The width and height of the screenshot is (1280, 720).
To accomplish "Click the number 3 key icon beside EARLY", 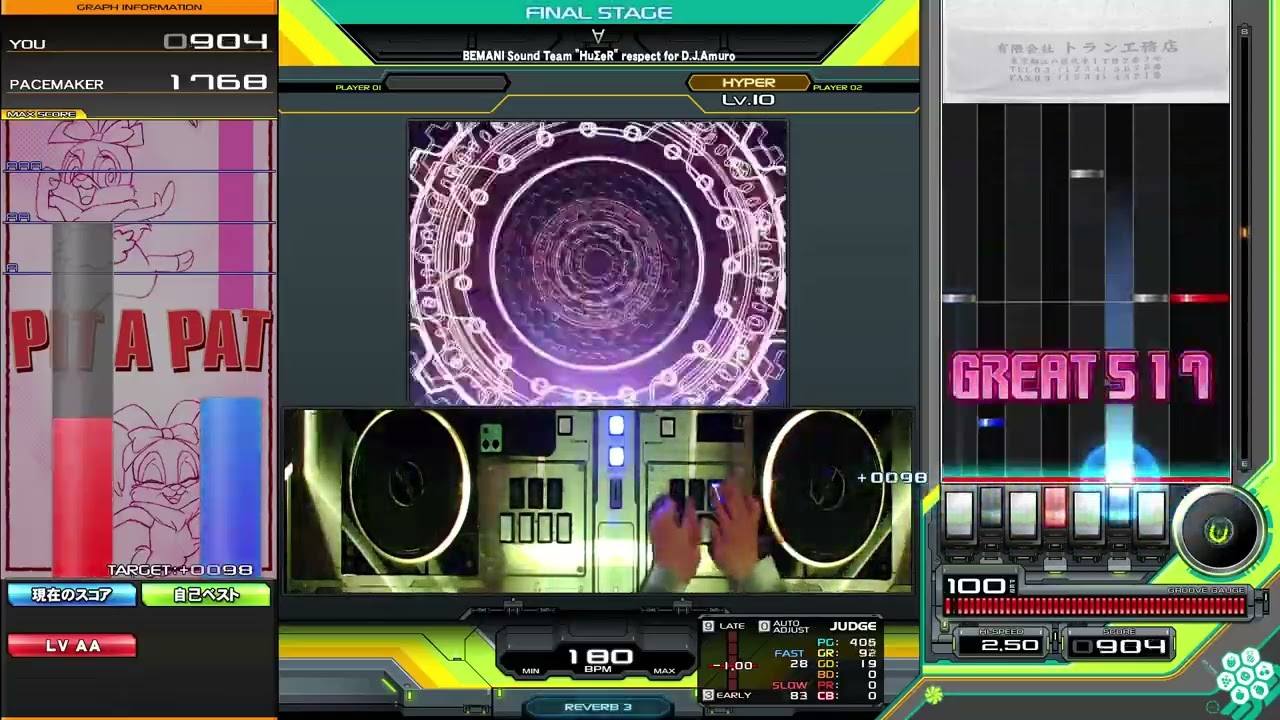I will [708, 695].
